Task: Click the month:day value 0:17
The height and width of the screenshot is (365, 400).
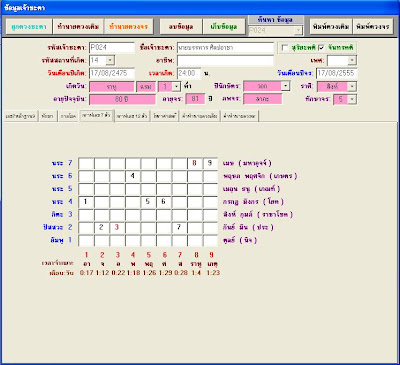Action: 86,273
